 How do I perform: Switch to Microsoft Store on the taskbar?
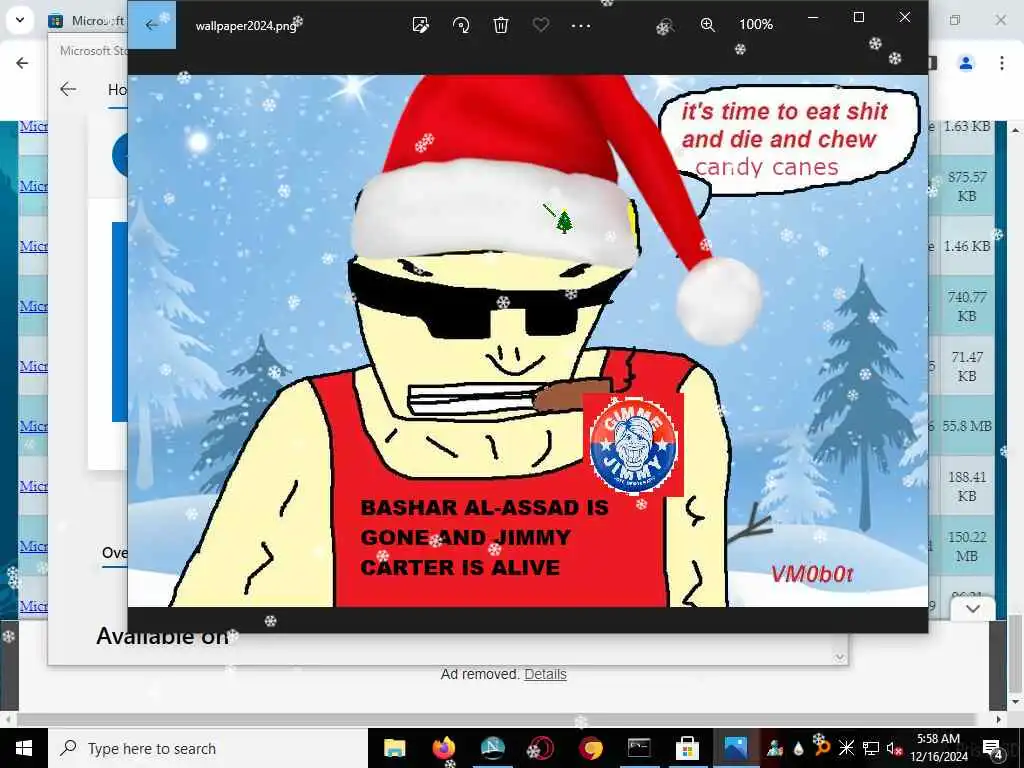pos(687,748)
